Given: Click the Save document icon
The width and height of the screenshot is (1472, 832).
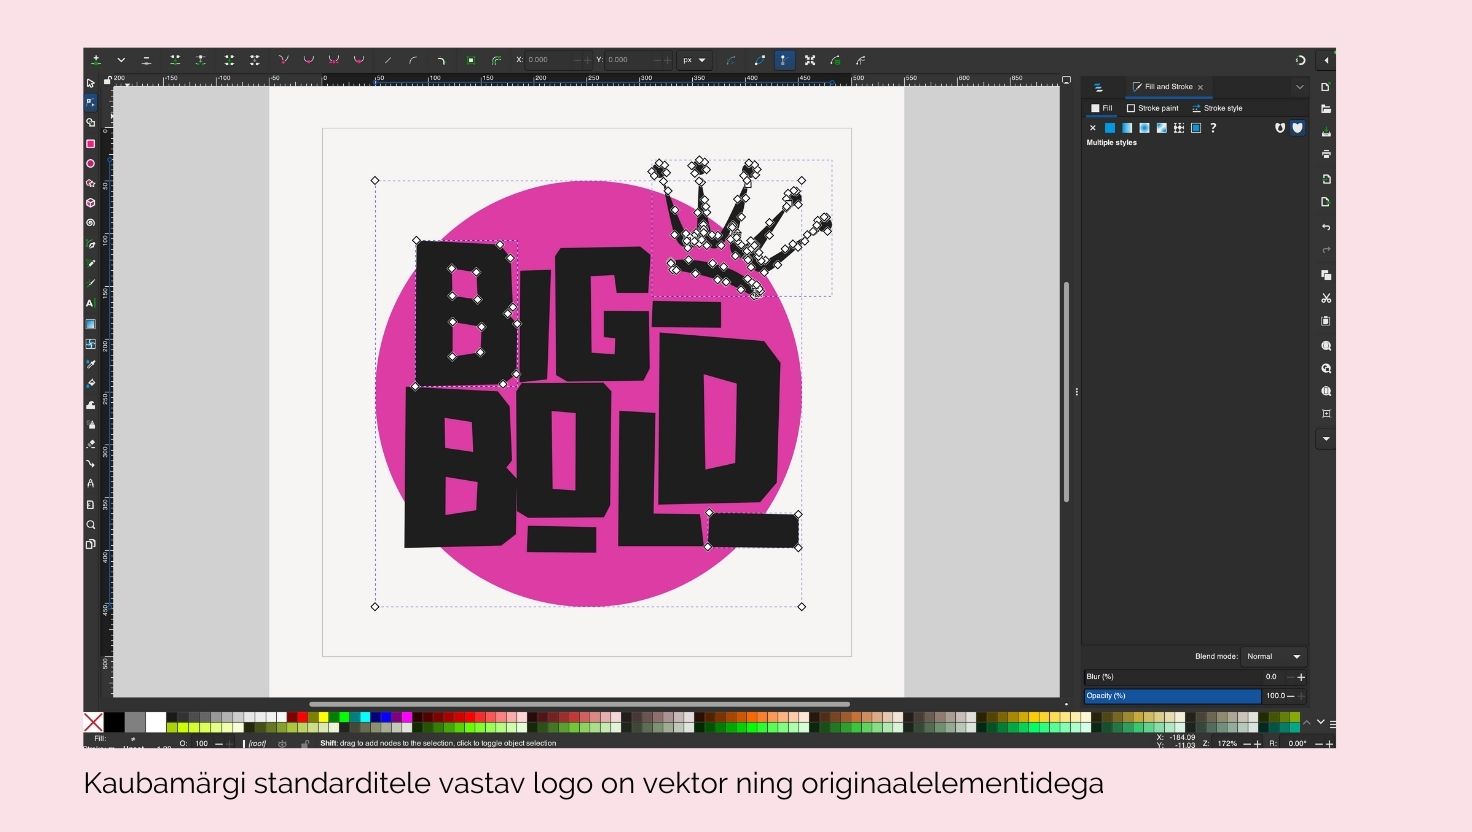Looking at the screenshot, I should 1326,132.
